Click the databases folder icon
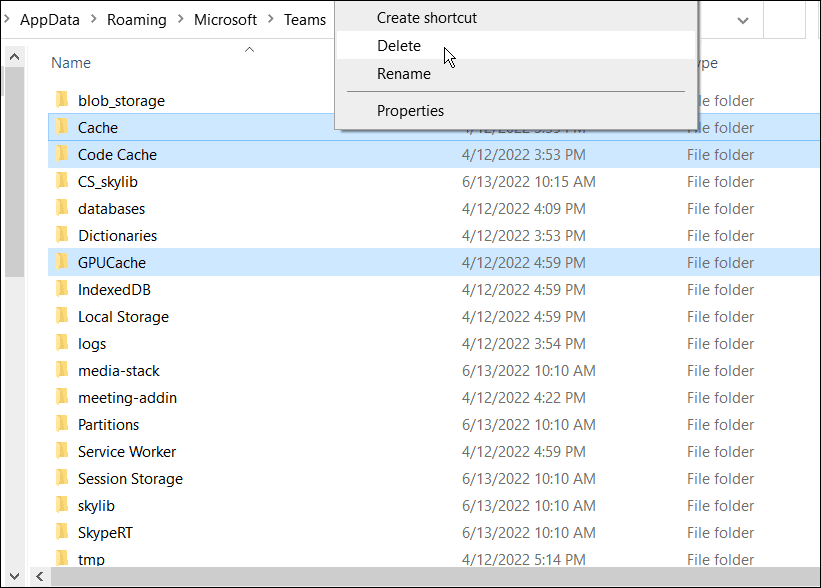The height and width of the screenshot is (588, 821). tap(62, 207)
